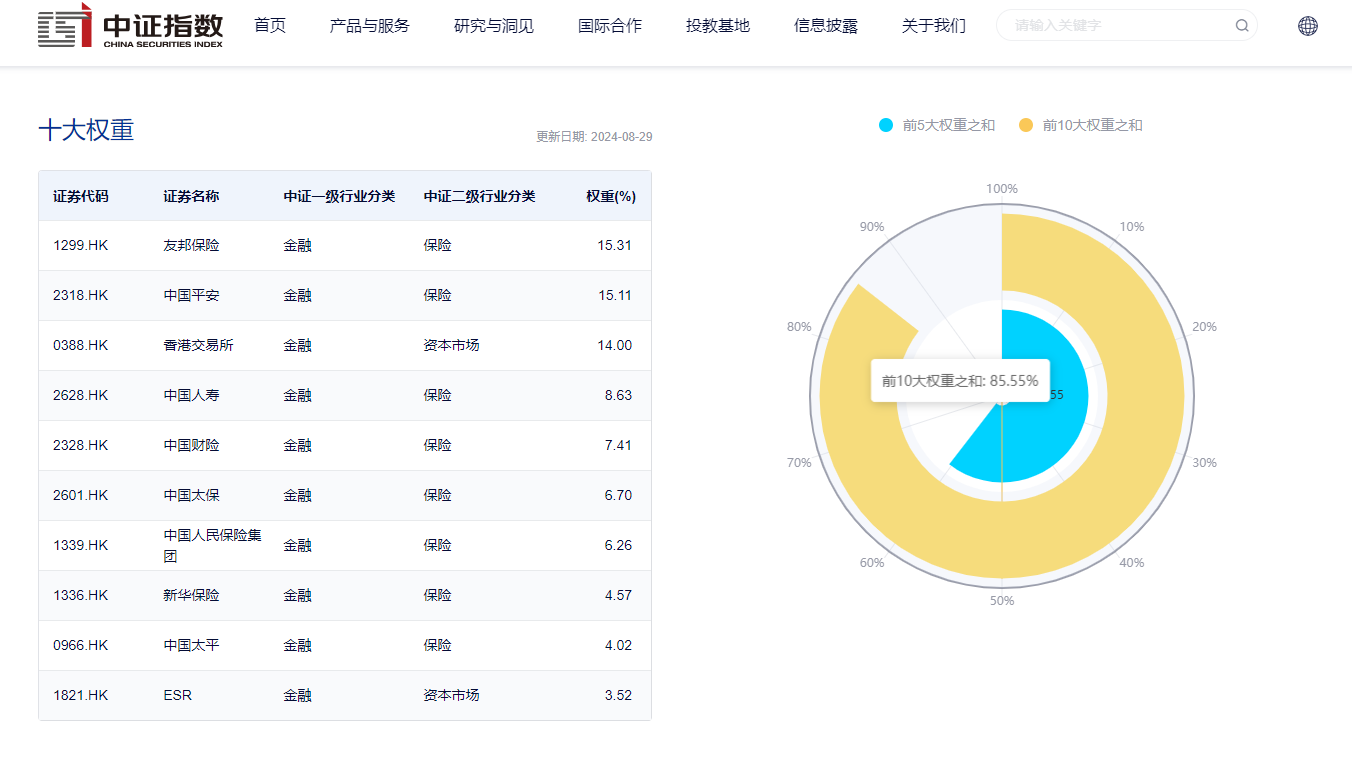Toggle the 前5大权重之和 legend item
The image size is (1352, 757).
tap(937, 125)
